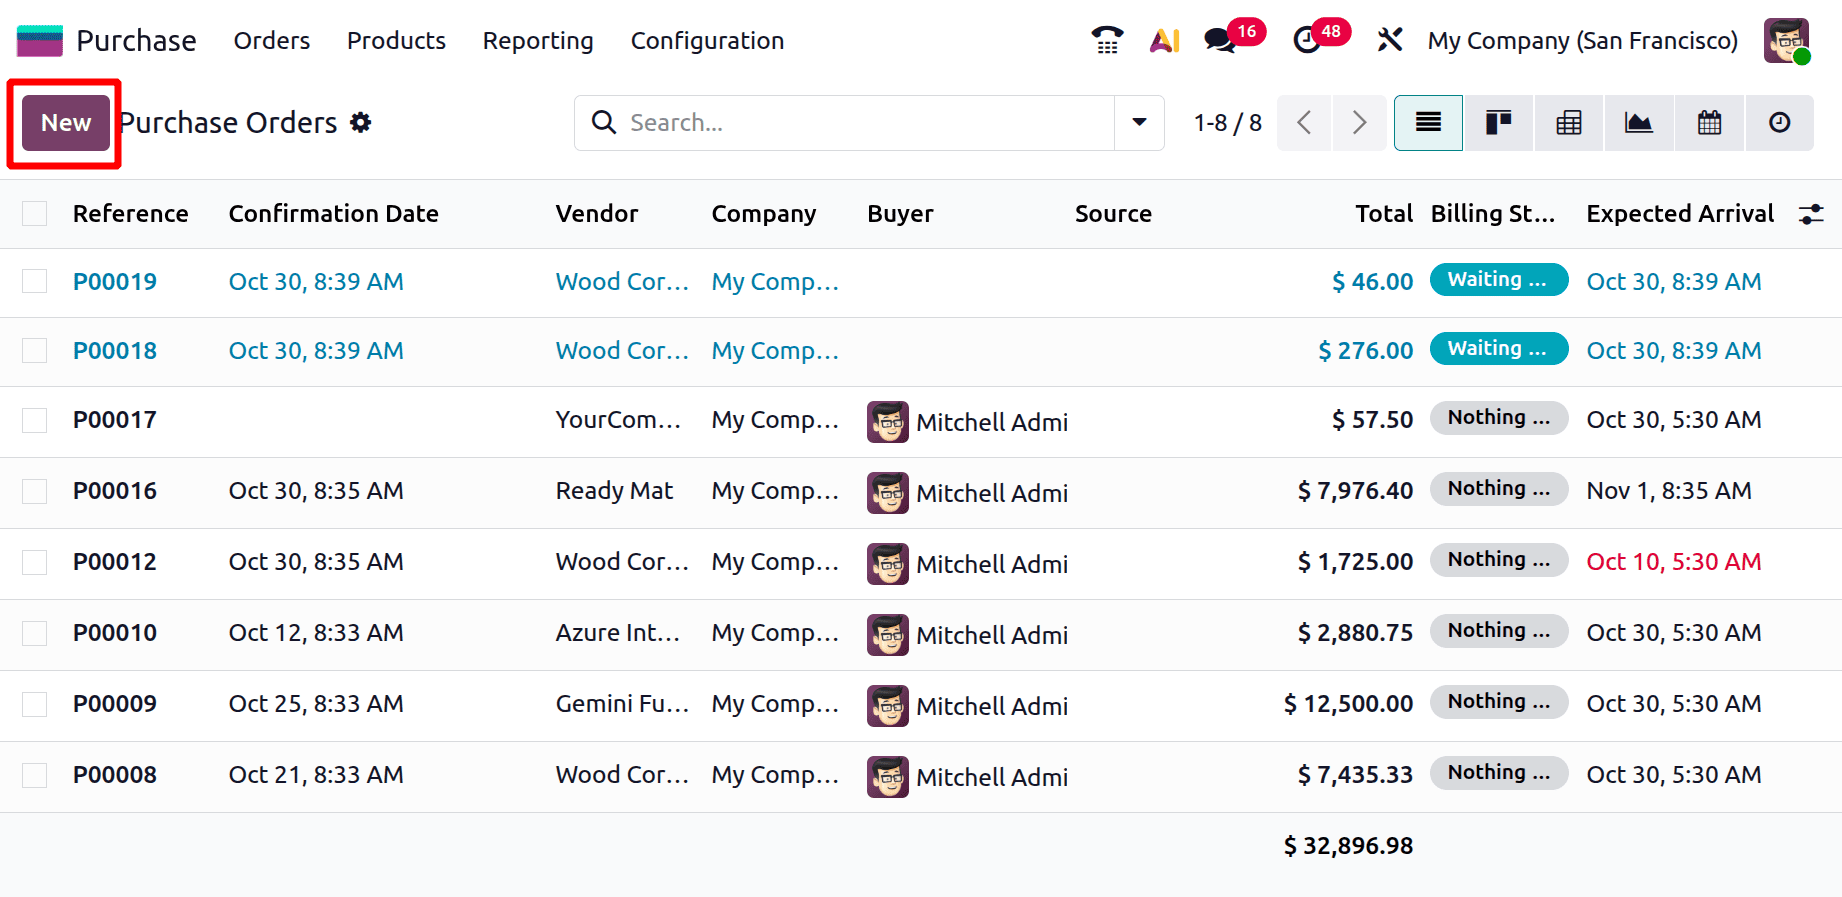Sort by the Vendor column header

[597, 214]
